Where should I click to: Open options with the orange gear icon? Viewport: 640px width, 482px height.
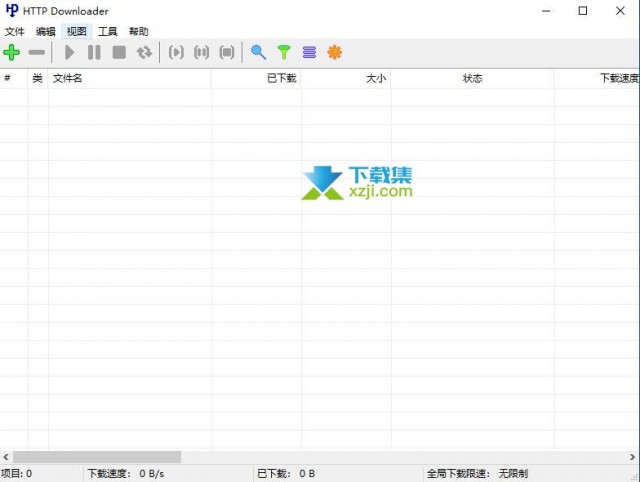point(335,52)
